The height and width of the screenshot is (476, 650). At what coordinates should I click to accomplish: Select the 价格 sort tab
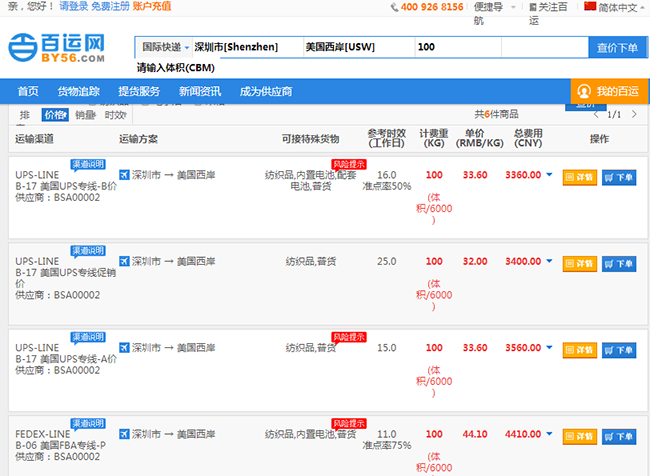[54, 115]
